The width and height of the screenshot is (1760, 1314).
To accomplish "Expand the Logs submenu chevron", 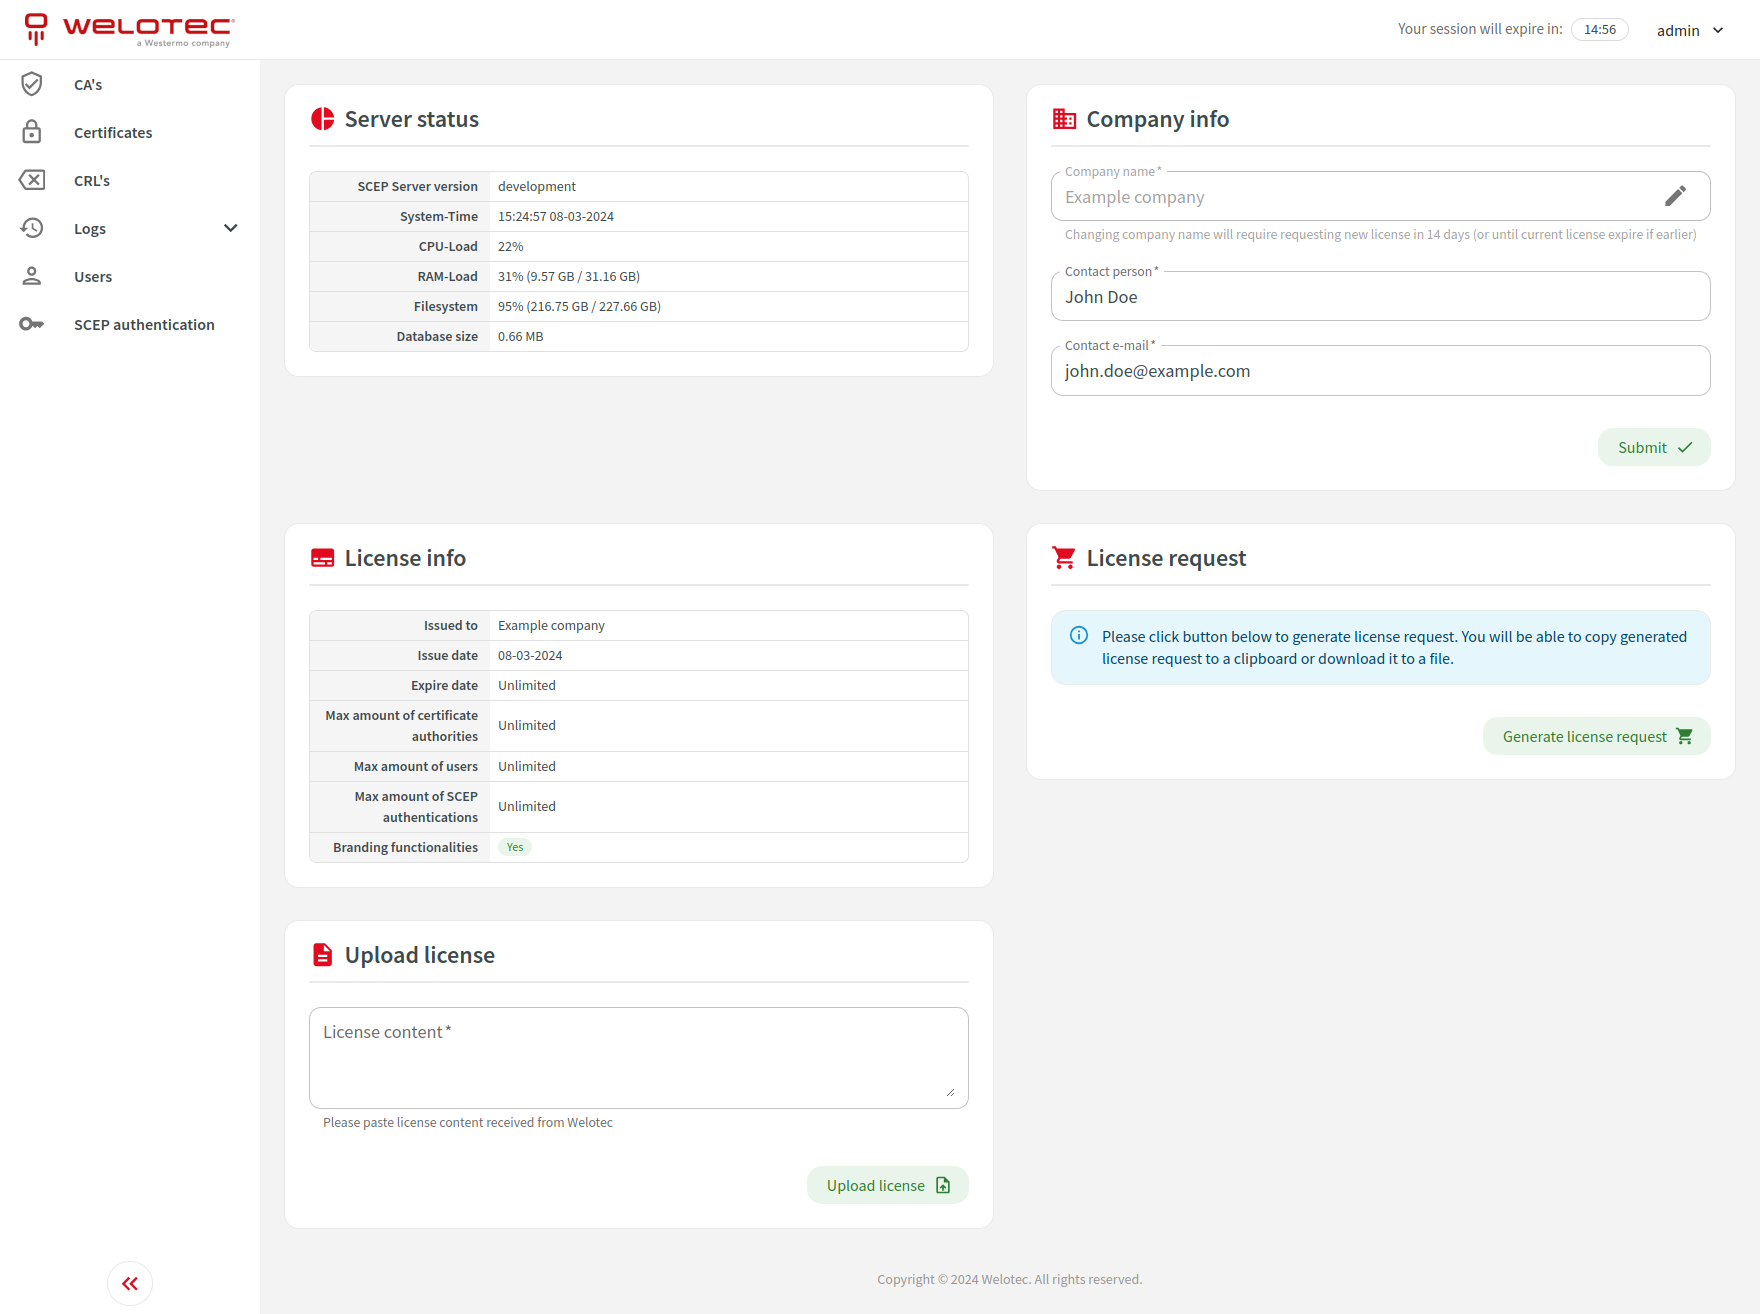I will point(231,228).
